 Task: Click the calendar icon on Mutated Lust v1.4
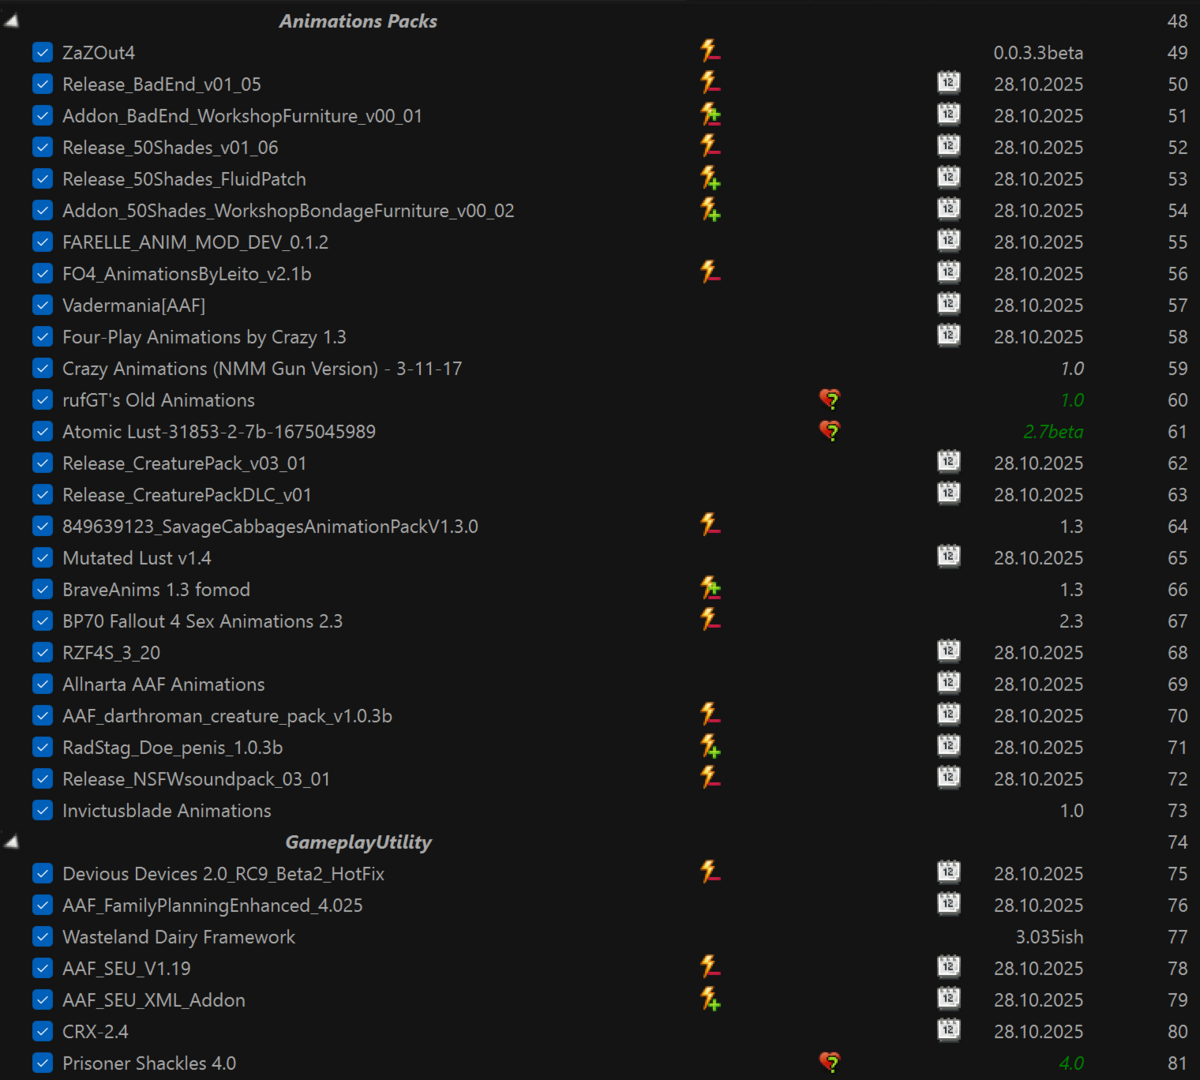pos(948,557)
